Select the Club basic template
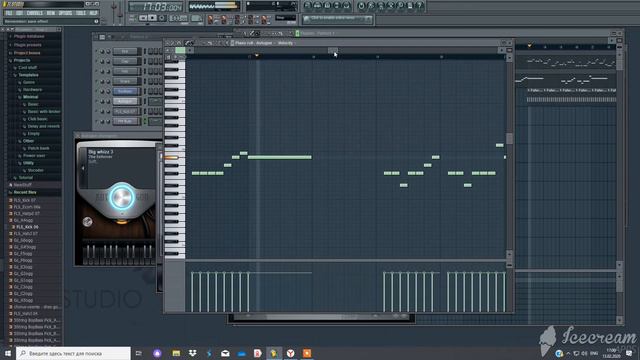640x360 pixels. pos(37,119)
